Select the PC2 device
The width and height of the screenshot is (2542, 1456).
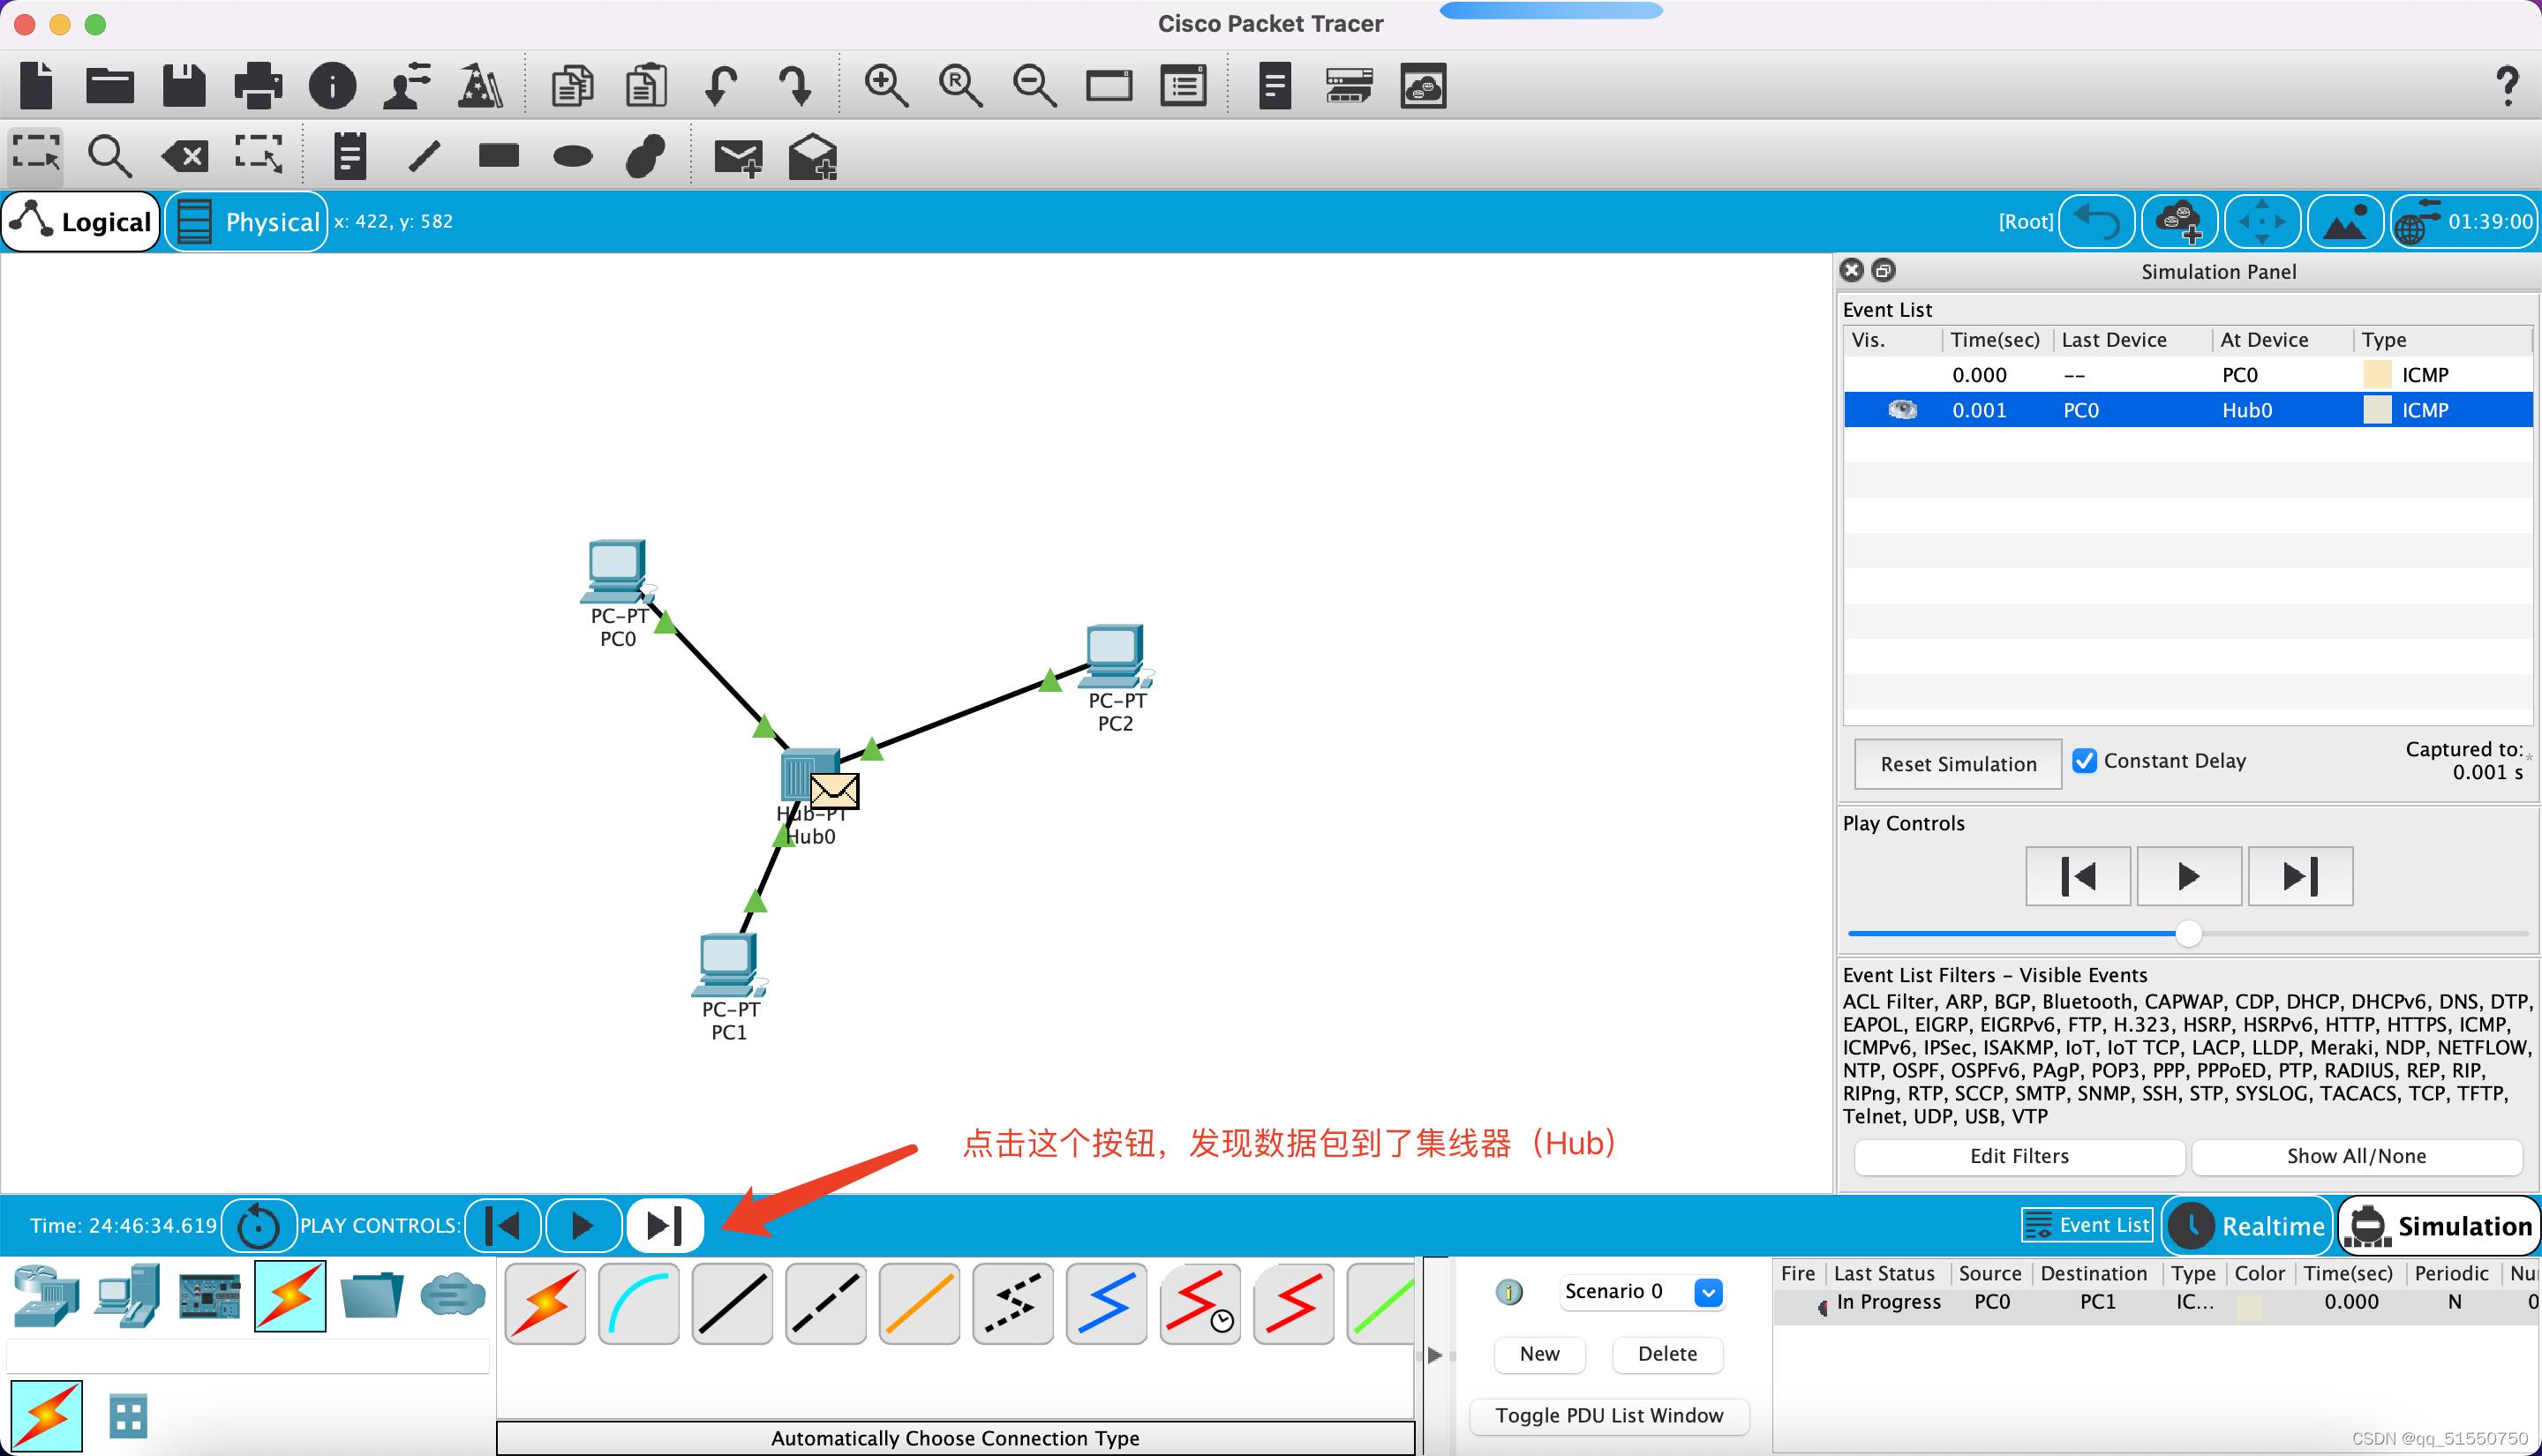[x=1115, y=657]
